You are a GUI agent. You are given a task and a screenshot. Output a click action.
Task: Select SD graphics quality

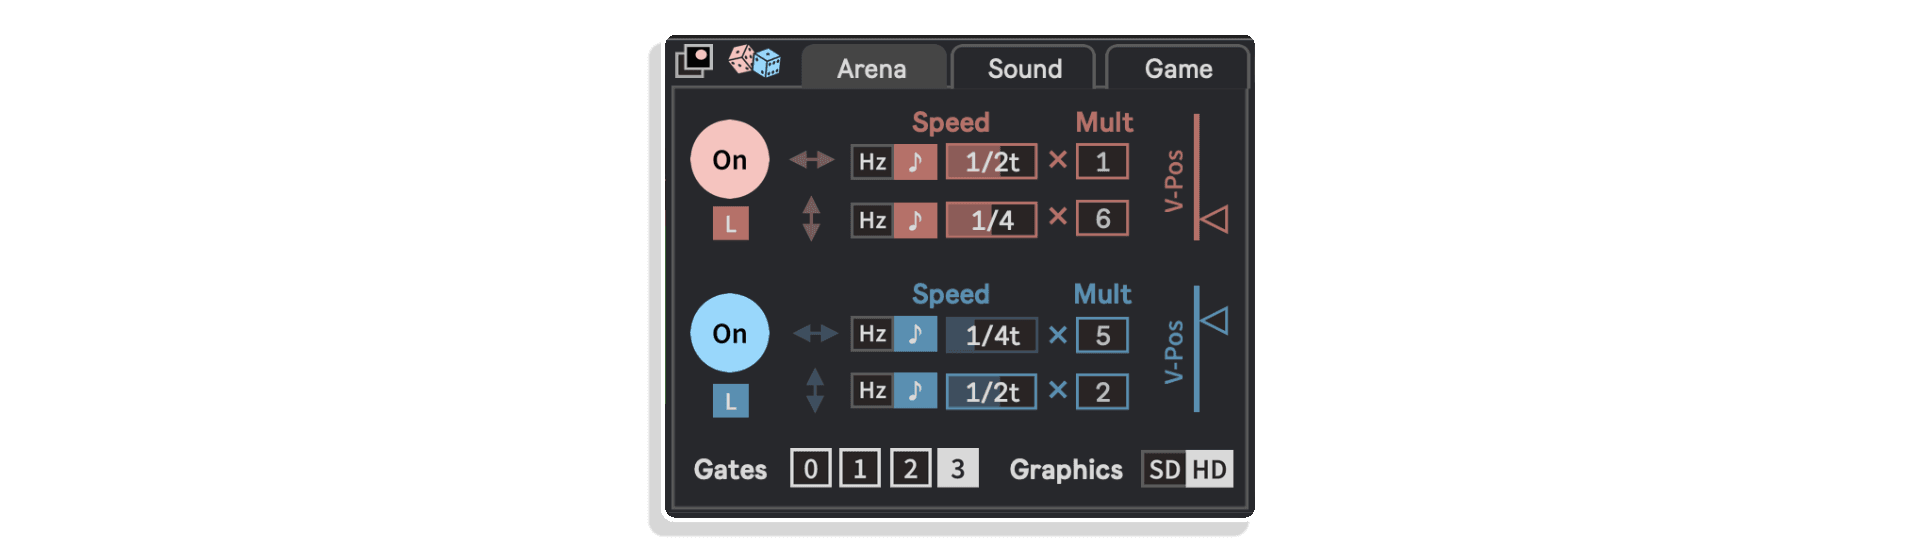click(x=1164, y=469)
